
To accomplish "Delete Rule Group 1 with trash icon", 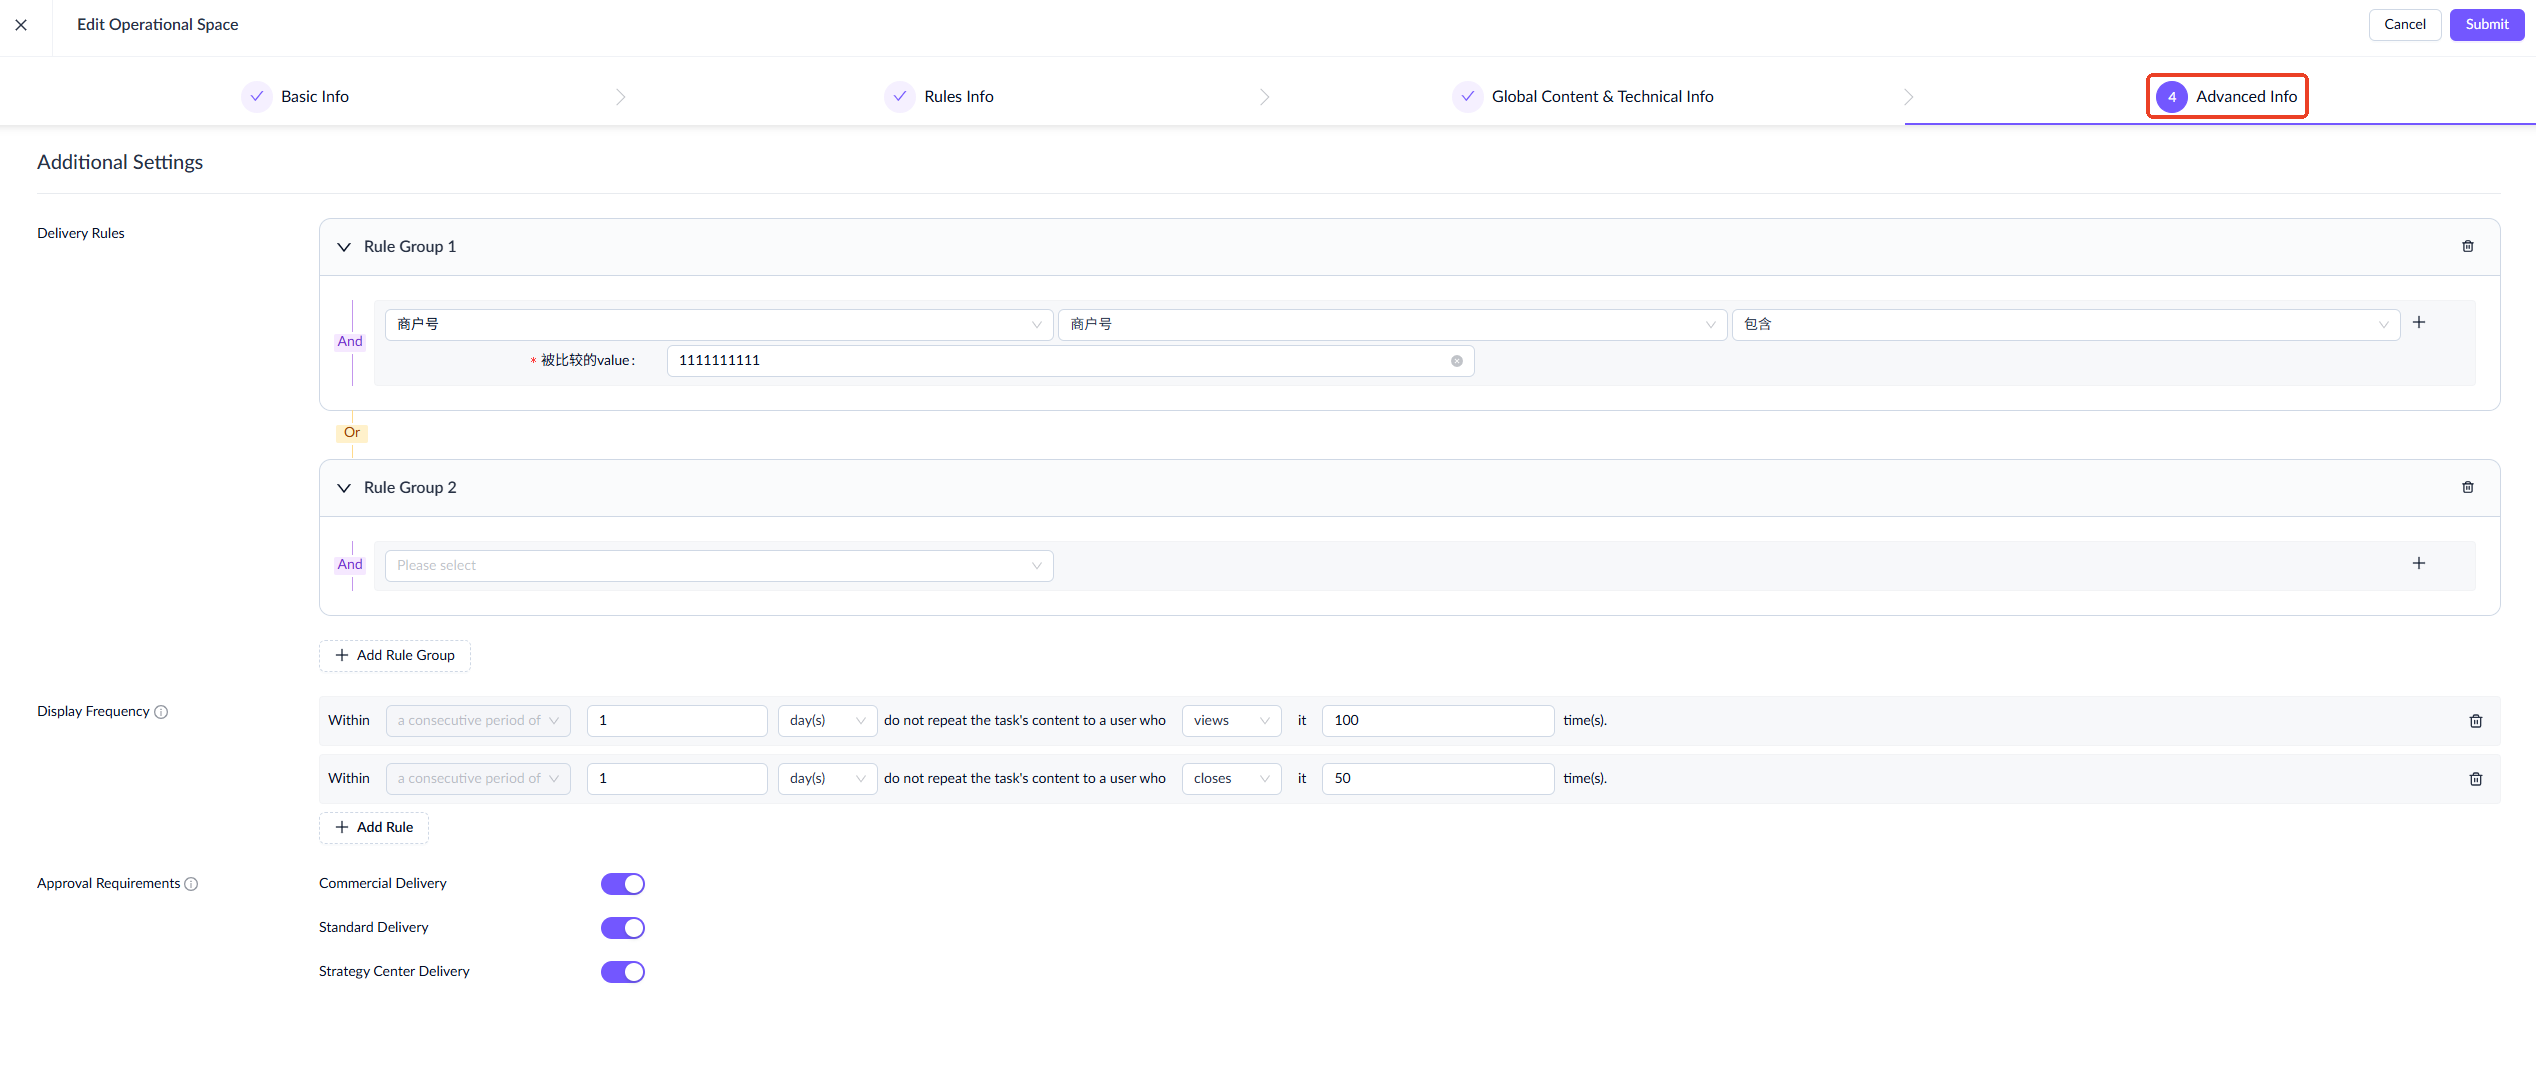I will (x=2467, y=246).
